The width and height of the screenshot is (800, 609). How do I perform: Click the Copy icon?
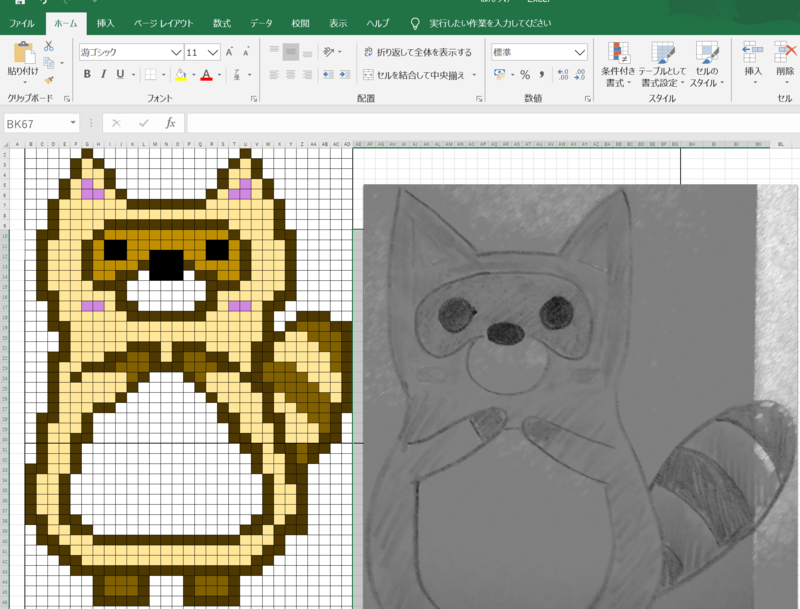pyautogui.click(x=49, y=63)
